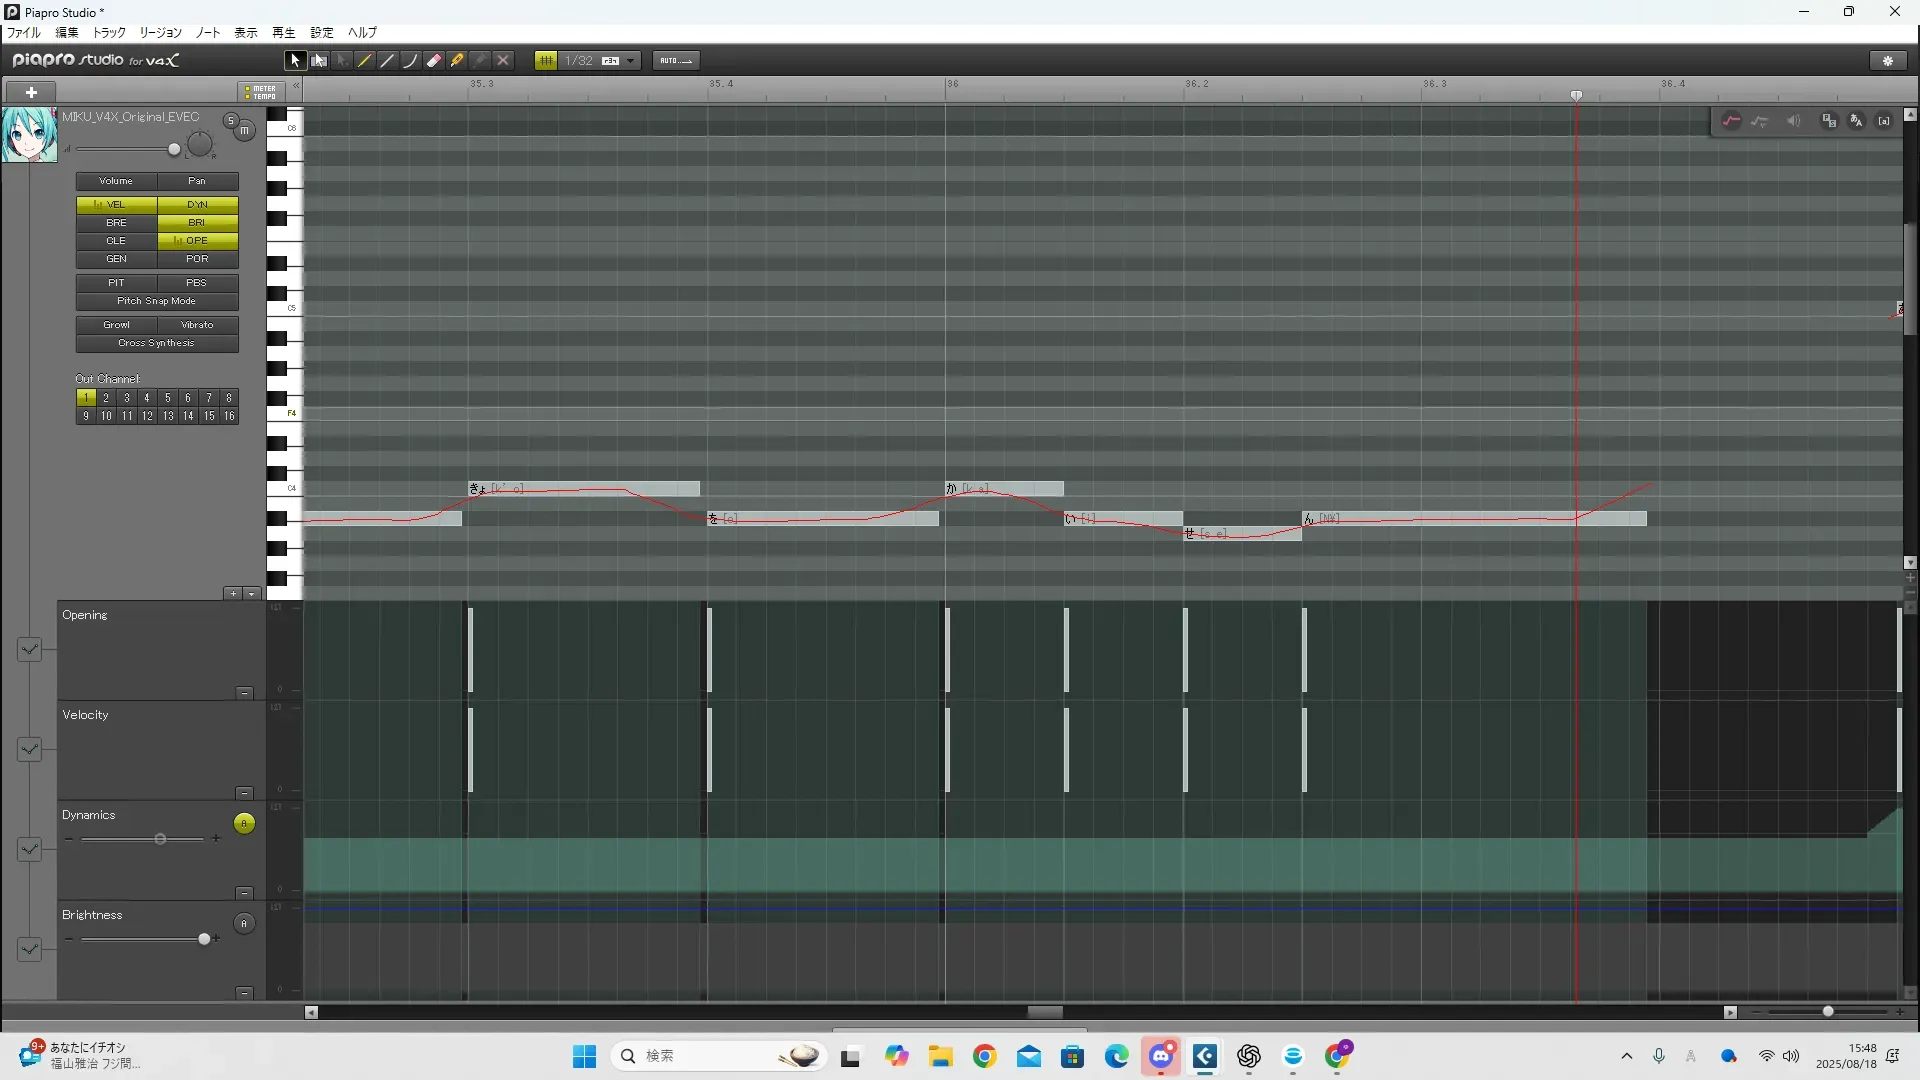Select the eraser tool
The height and width of the screenshot is (1080, 1920).
434,61
